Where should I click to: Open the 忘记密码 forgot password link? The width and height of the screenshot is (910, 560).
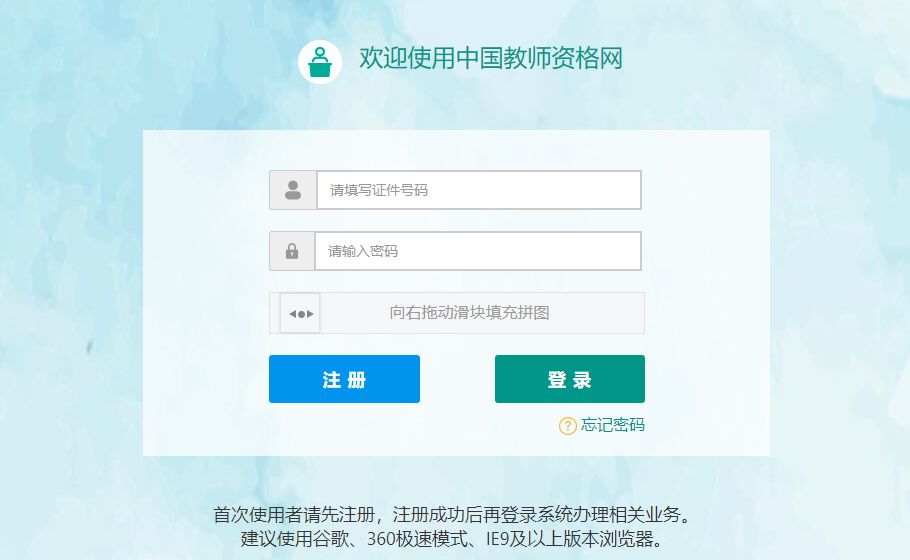(612, 425)
